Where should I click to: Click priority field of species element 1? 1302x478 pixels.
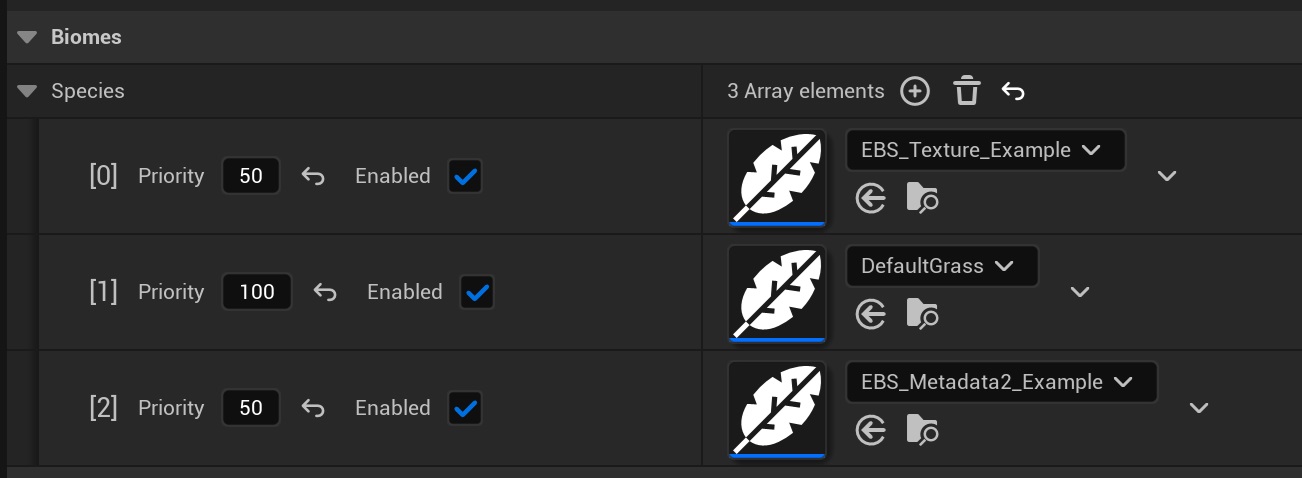[257, 293]
